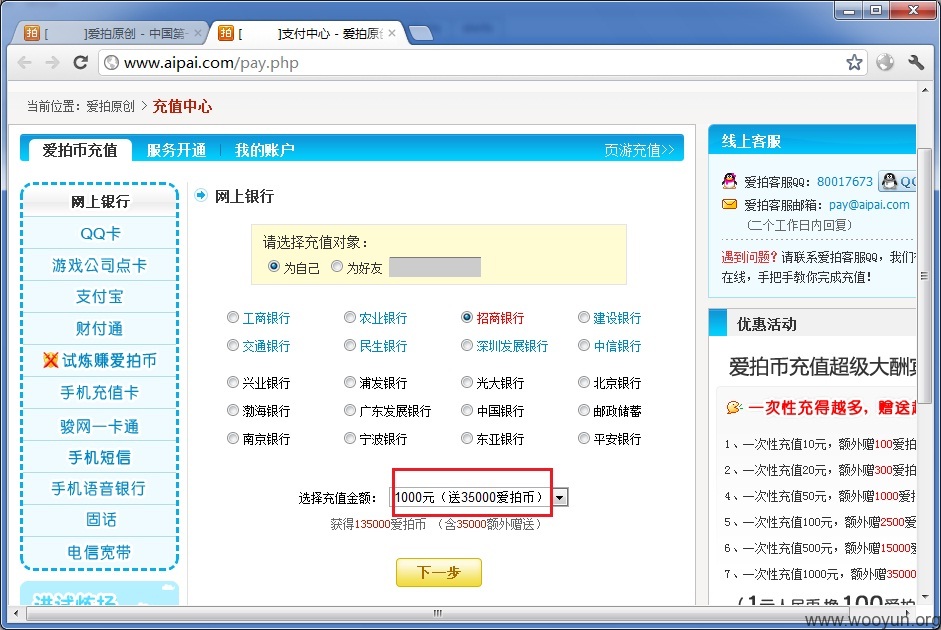Click the globe extension icon
Viewport: 941px width, 630px height.
pyautogui.click(x=885, y=62)
